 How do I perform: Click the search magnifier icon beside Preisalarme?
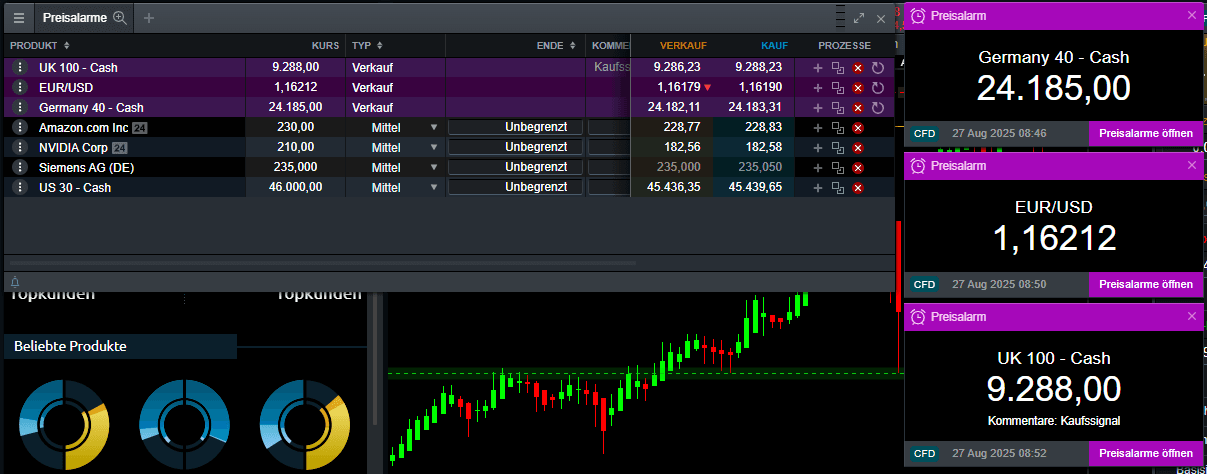(x=120, y=18)
